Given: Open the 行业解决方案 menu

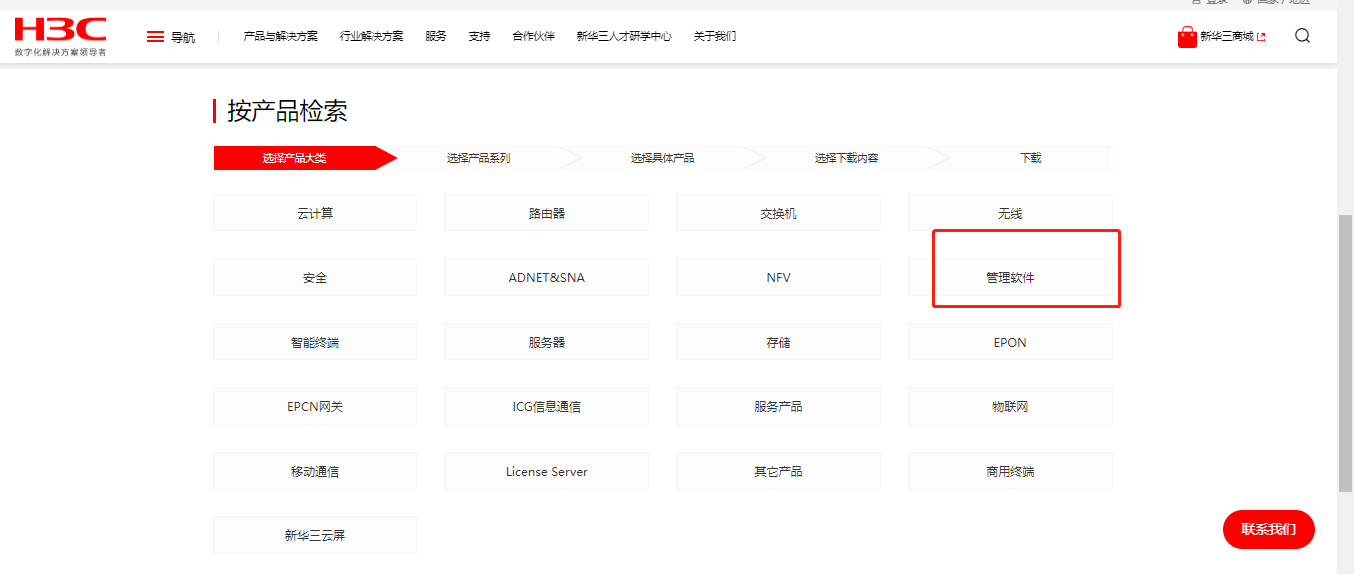Looking at the screenshot, I should click(x=372, y=36).
